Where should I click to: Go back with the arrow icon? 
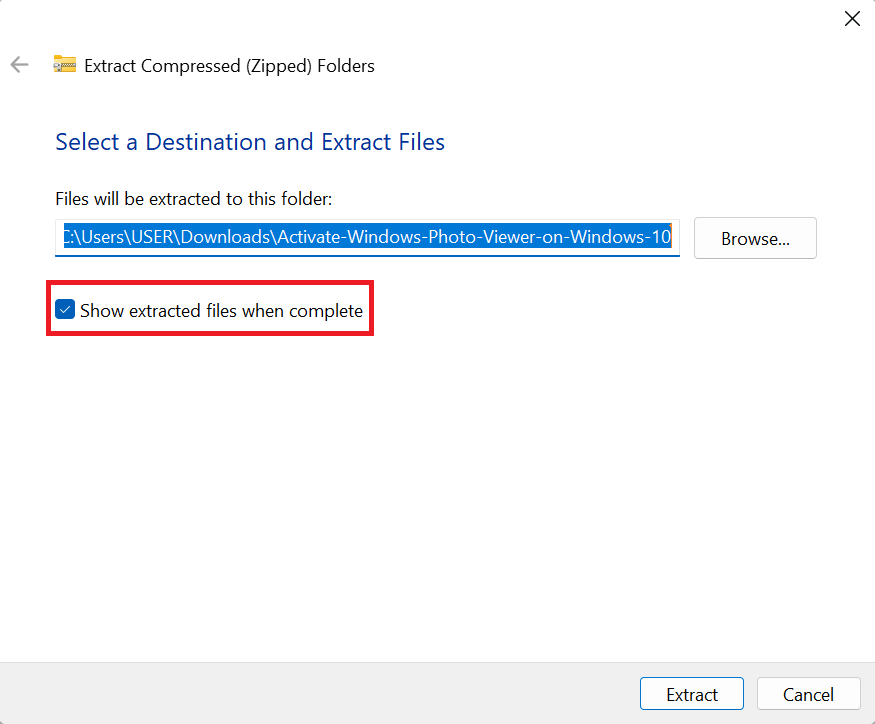(20, 65)
